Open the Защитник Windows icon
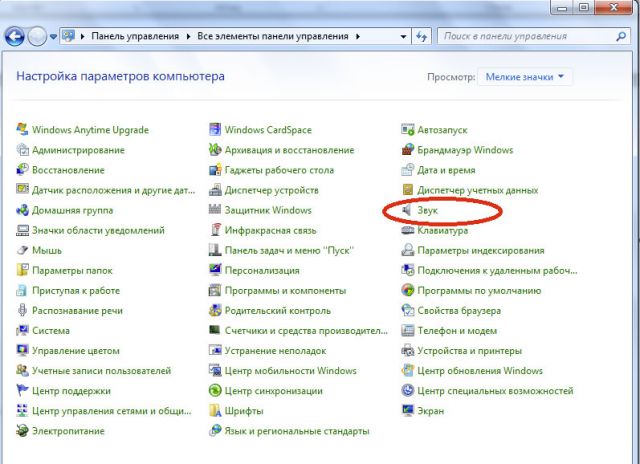 pyautogui.click(x=215, y=210)
